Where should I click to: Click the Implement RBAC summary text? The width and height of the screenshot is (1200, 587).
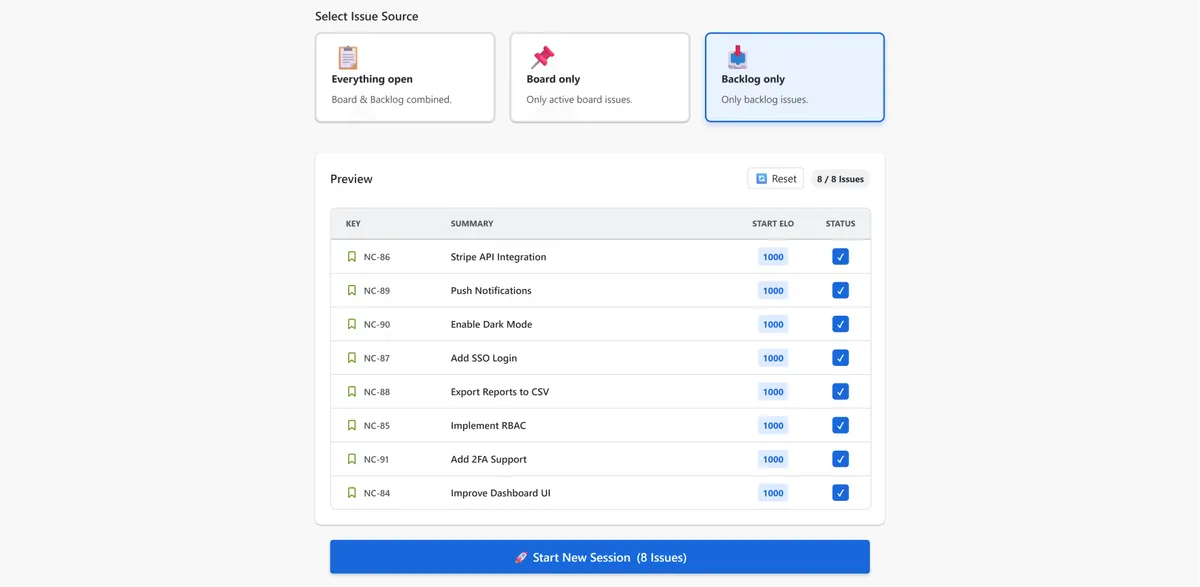488,426
